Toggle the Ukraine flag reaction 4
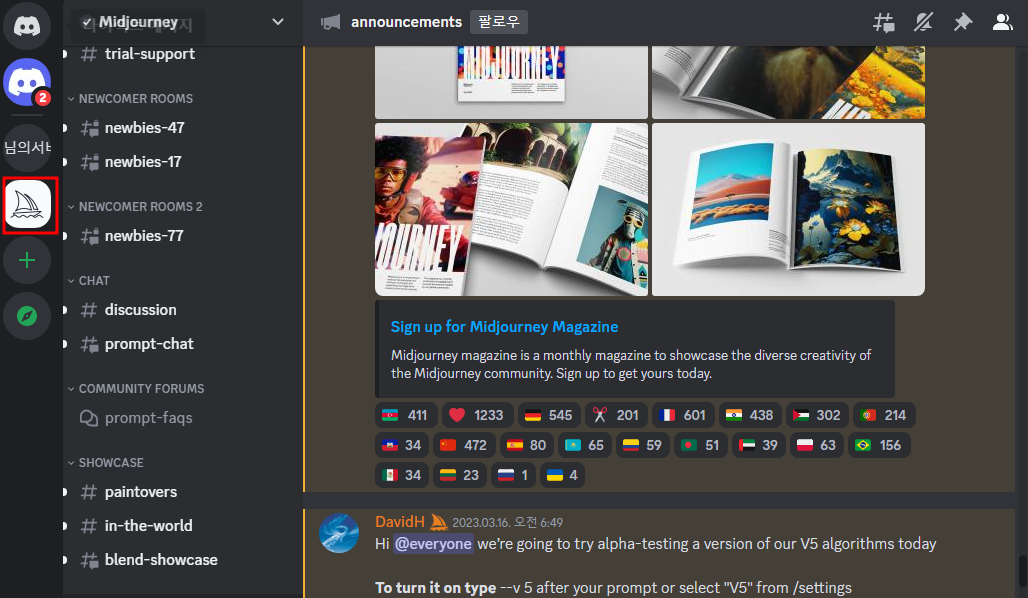1028x598 pixels. 563,475
